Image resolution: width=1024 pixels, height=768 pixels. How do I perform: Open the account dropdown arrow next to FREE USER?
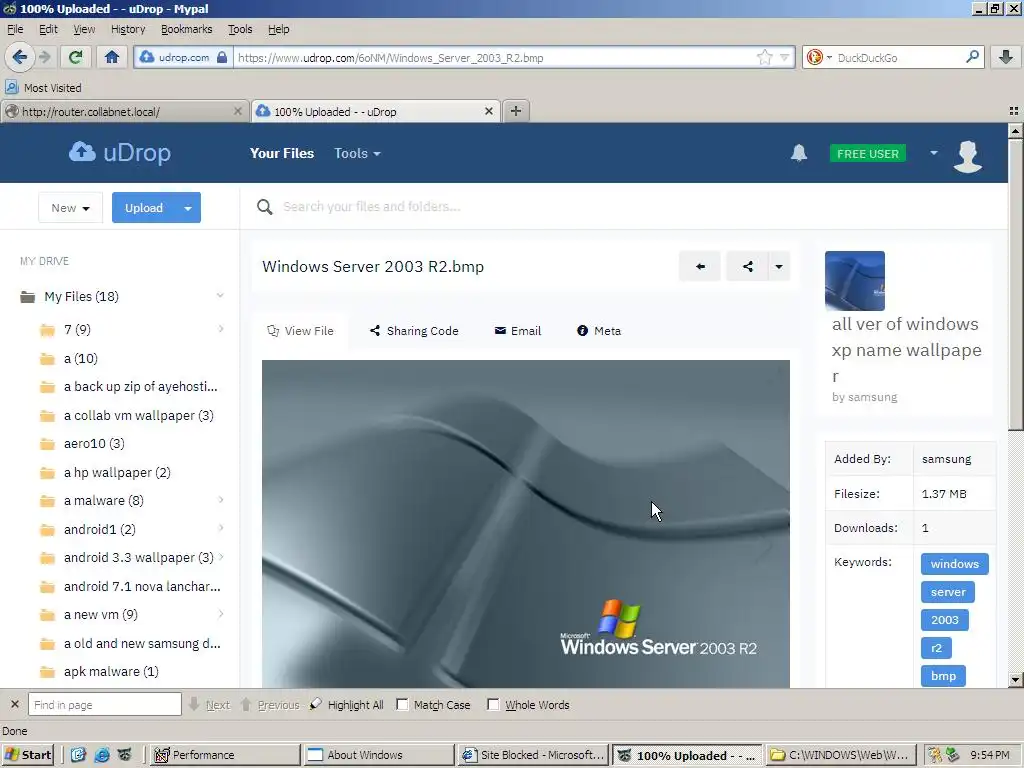point(934,153)
